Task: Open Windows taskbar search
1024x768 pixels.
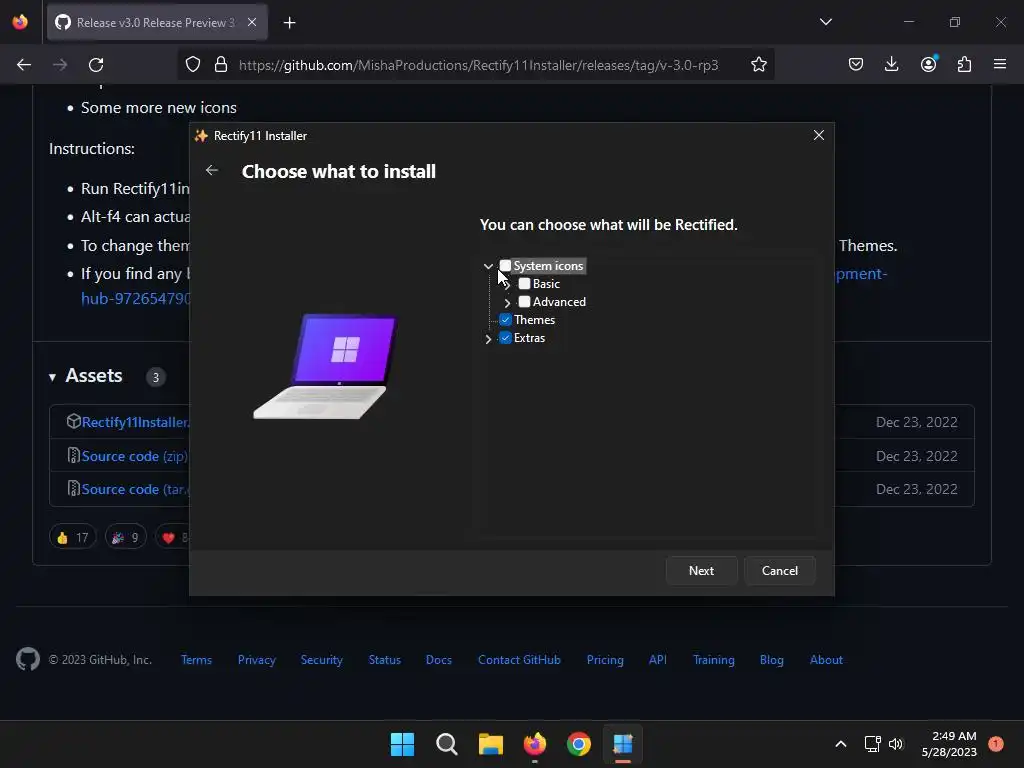Action: pyautogui.click(x=447, y=744)
